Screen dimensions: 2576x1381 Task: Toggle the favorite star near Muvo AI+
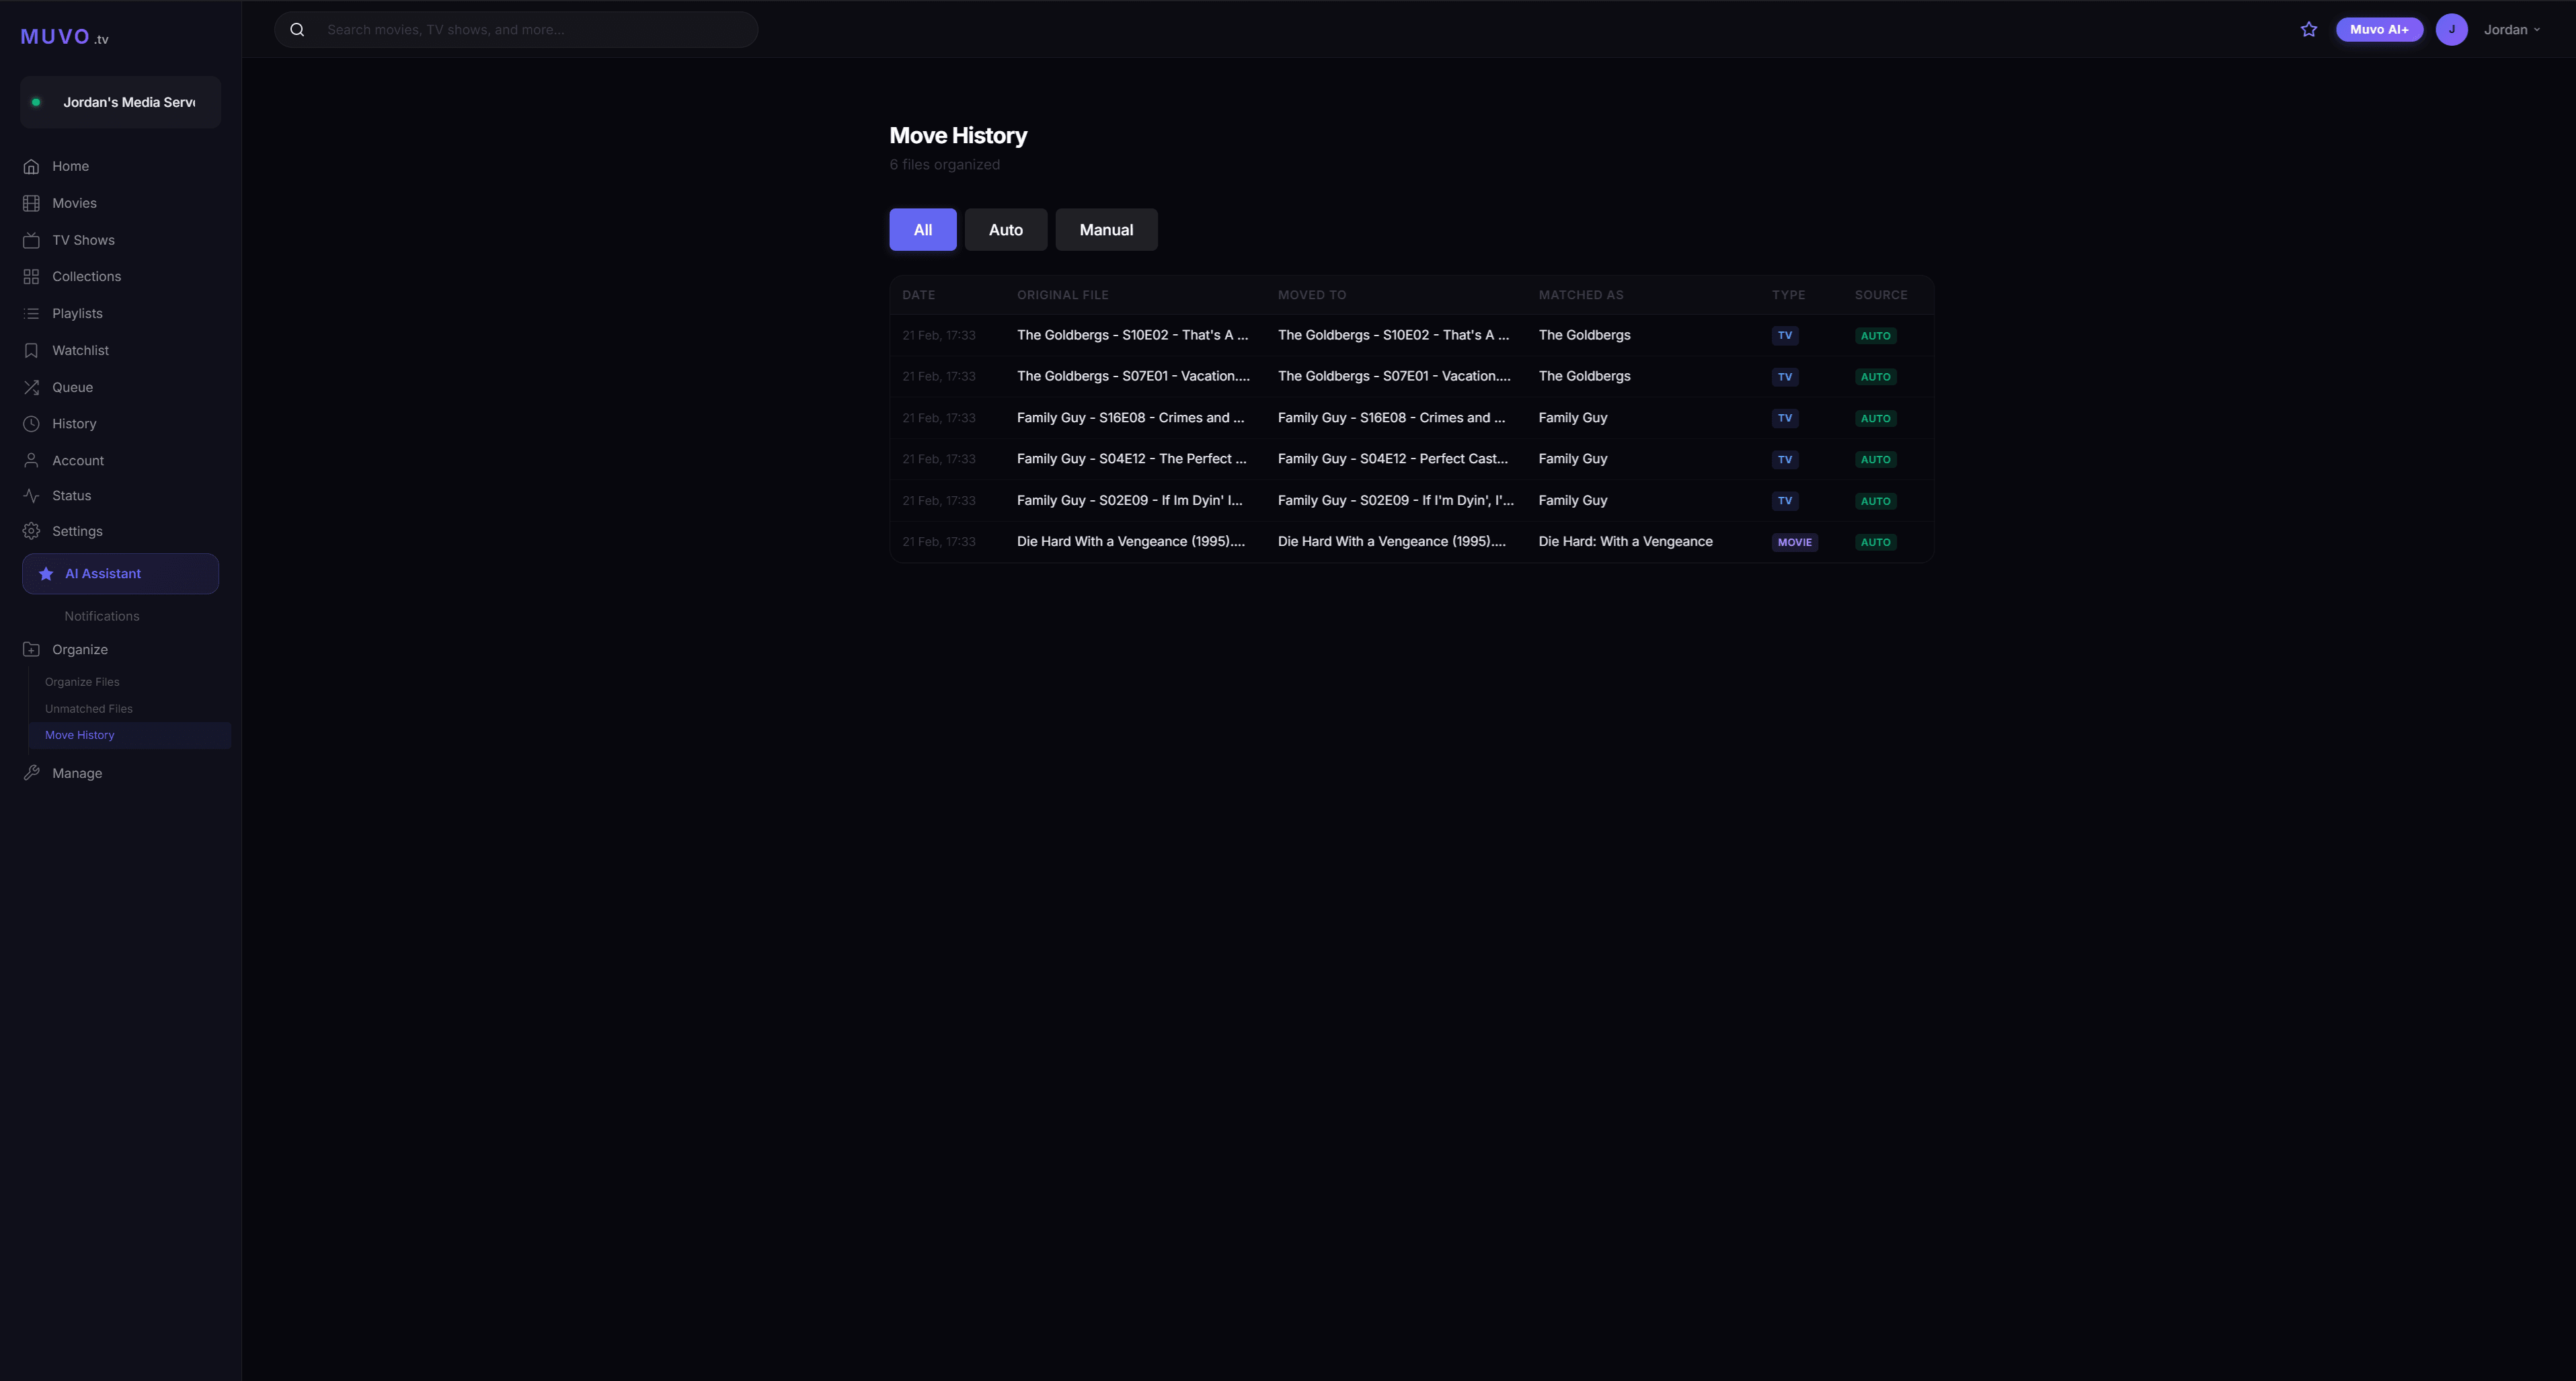[x=2309, y=29]
